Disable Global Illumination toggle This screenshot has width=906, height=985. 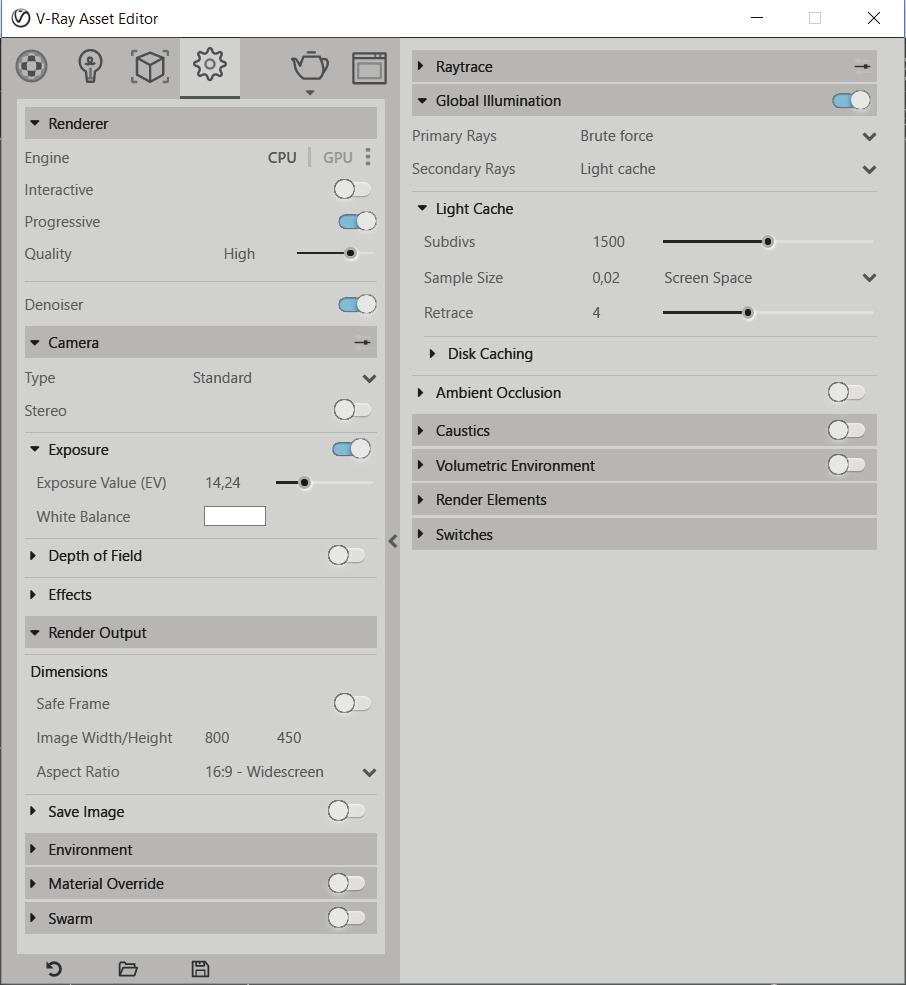click(851, 101)
